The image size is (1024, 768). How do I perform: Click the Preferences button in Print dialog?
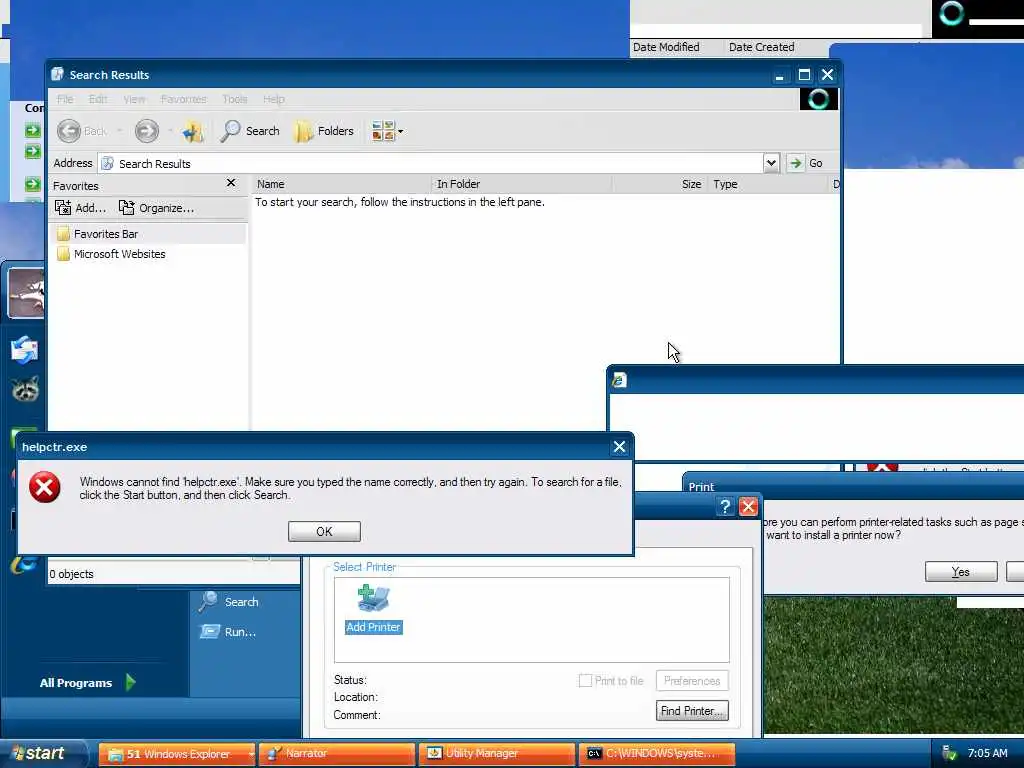pos(692,680)
